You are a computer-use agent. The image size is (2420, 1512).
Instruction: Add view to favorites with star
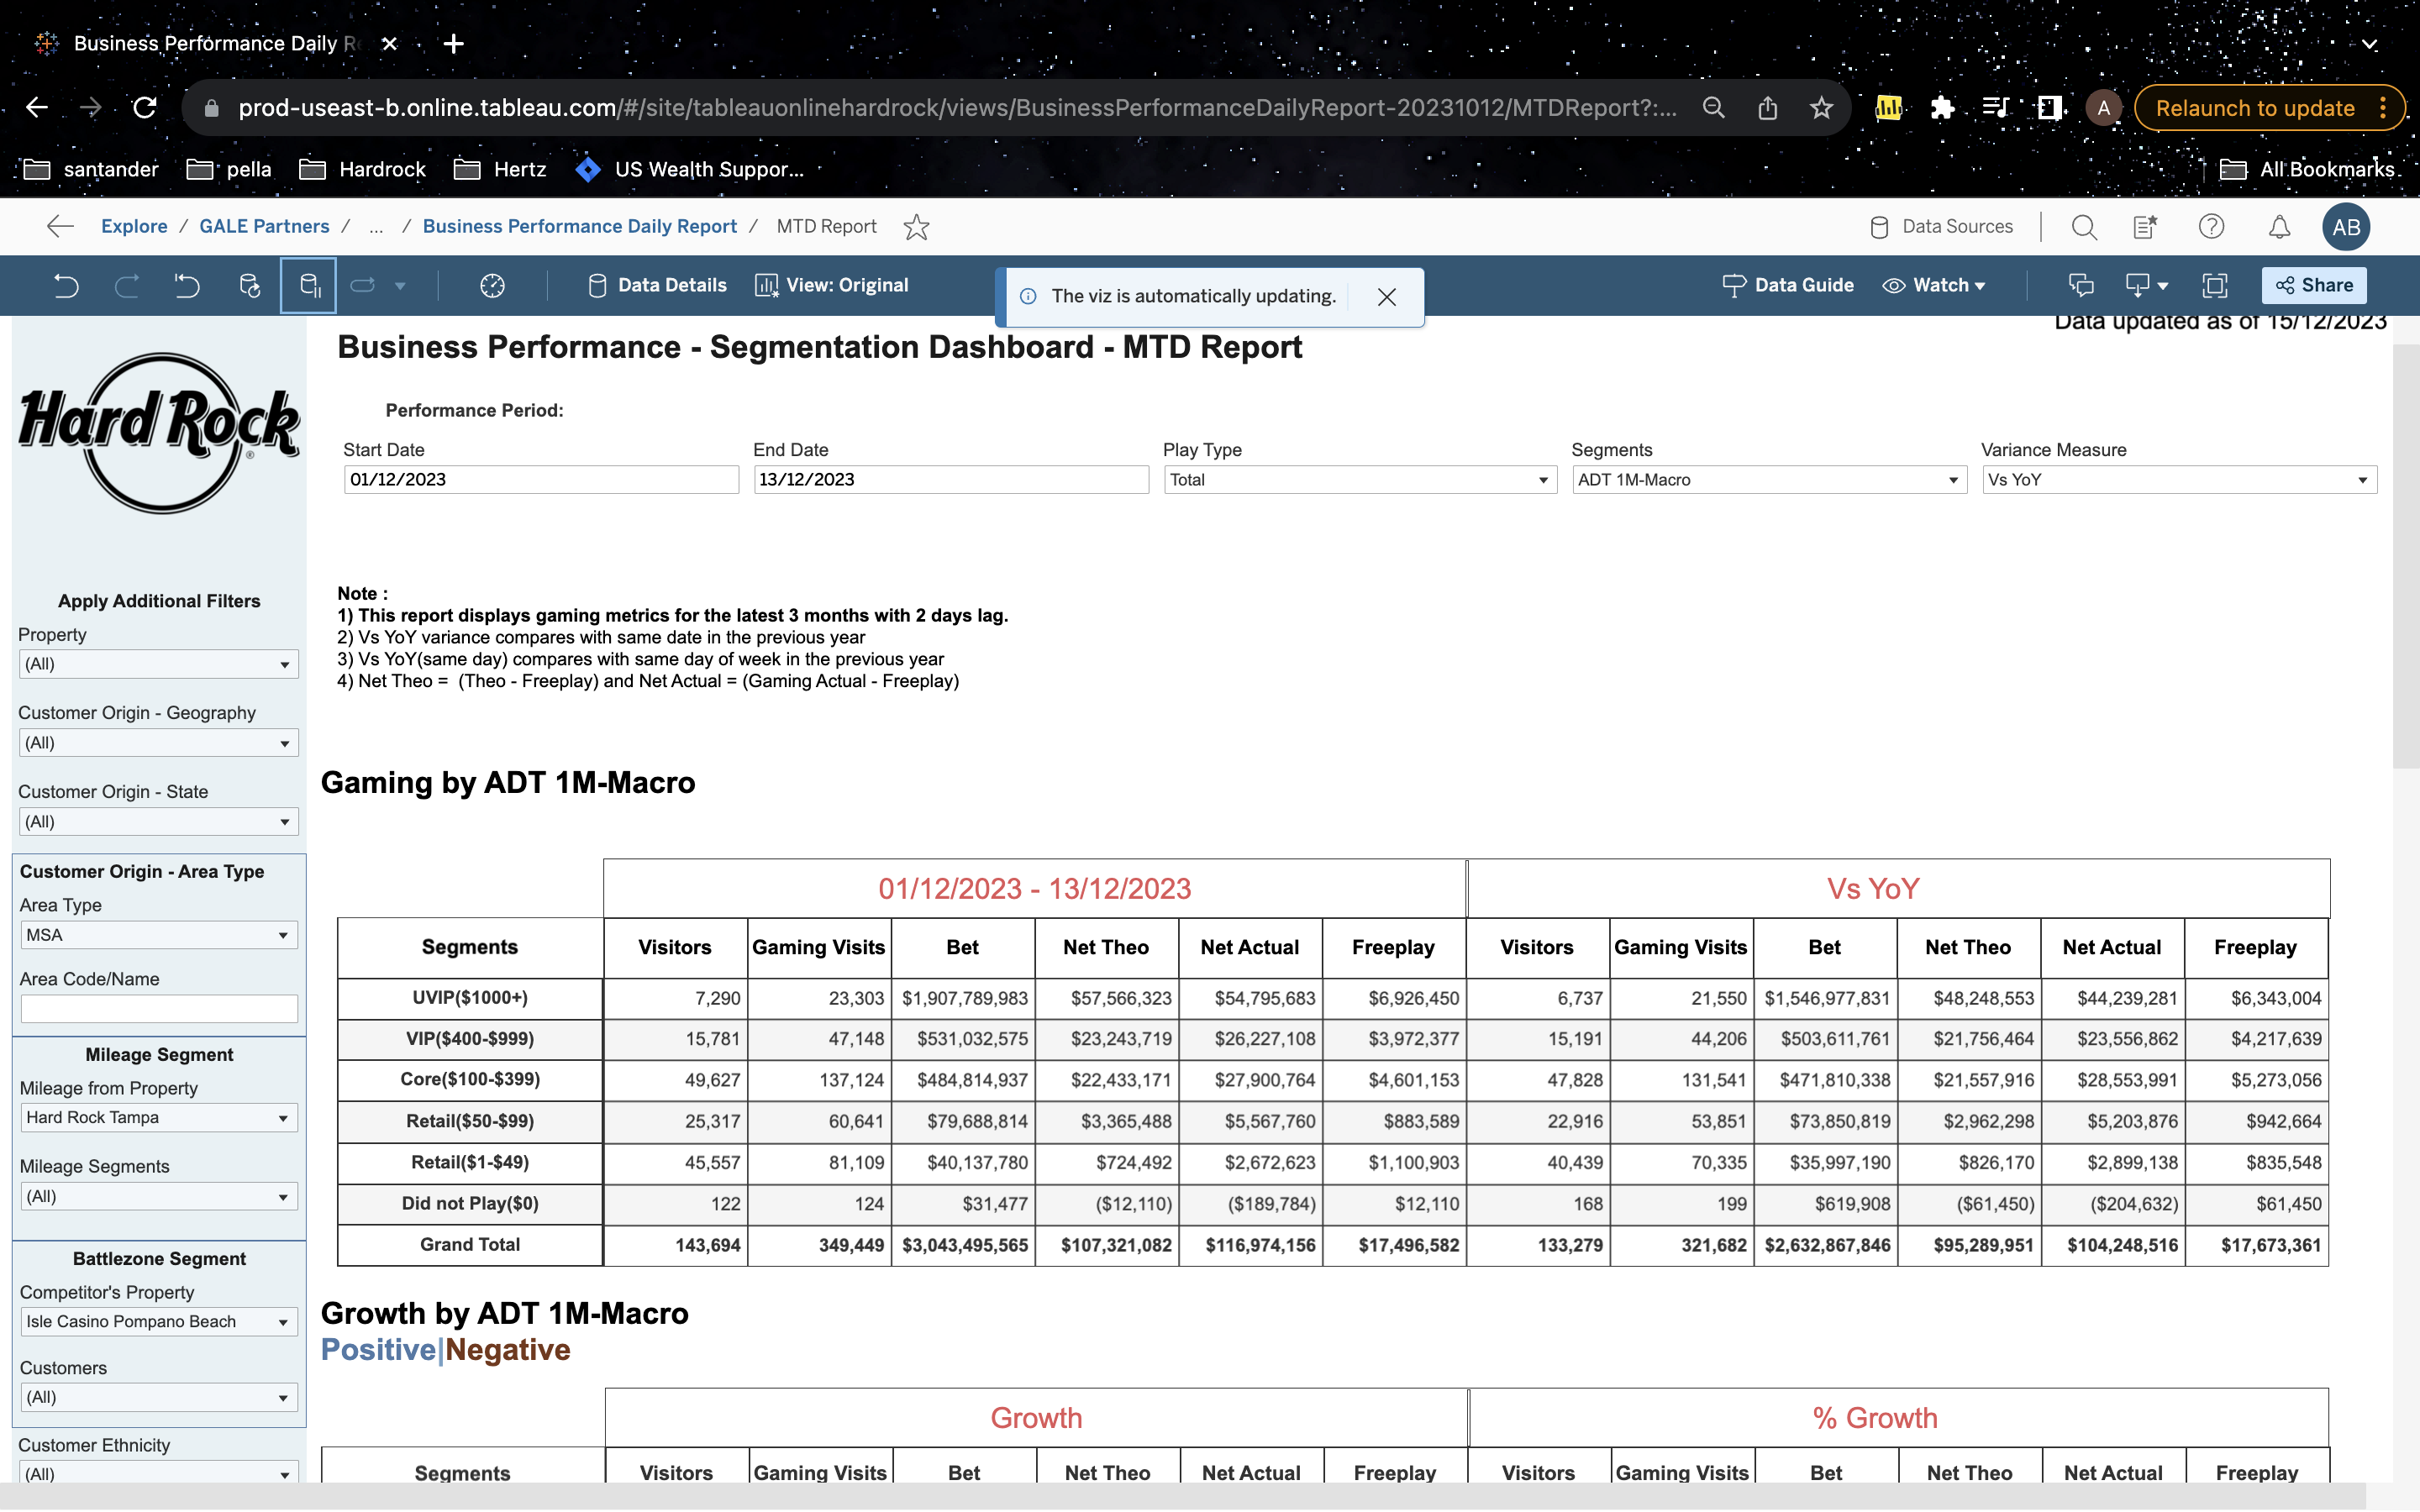(916, 227)
